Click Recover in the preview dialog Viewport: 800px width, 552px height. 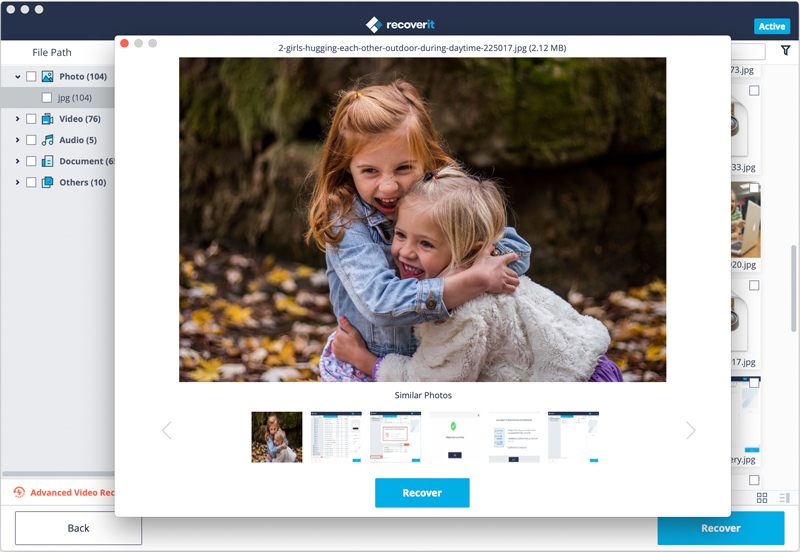pyautogui.click(x=422, y=493)
